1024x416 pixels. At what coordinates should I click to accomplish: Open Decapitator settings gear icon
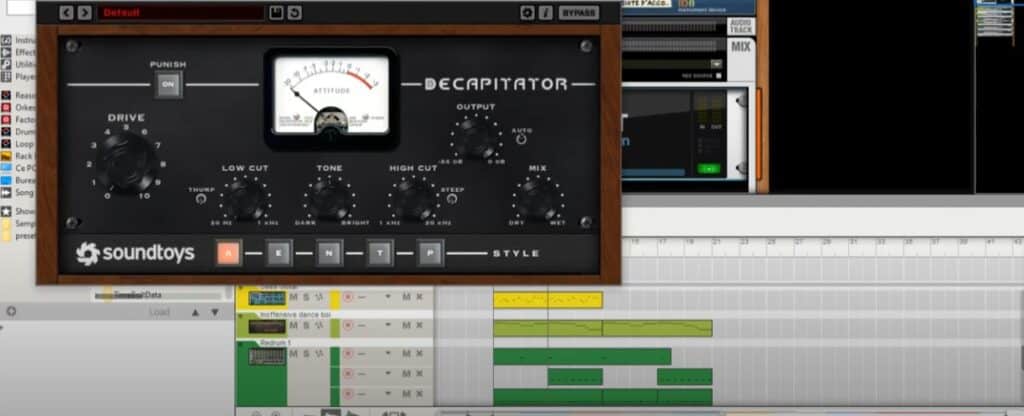click(x=528, y=12)
